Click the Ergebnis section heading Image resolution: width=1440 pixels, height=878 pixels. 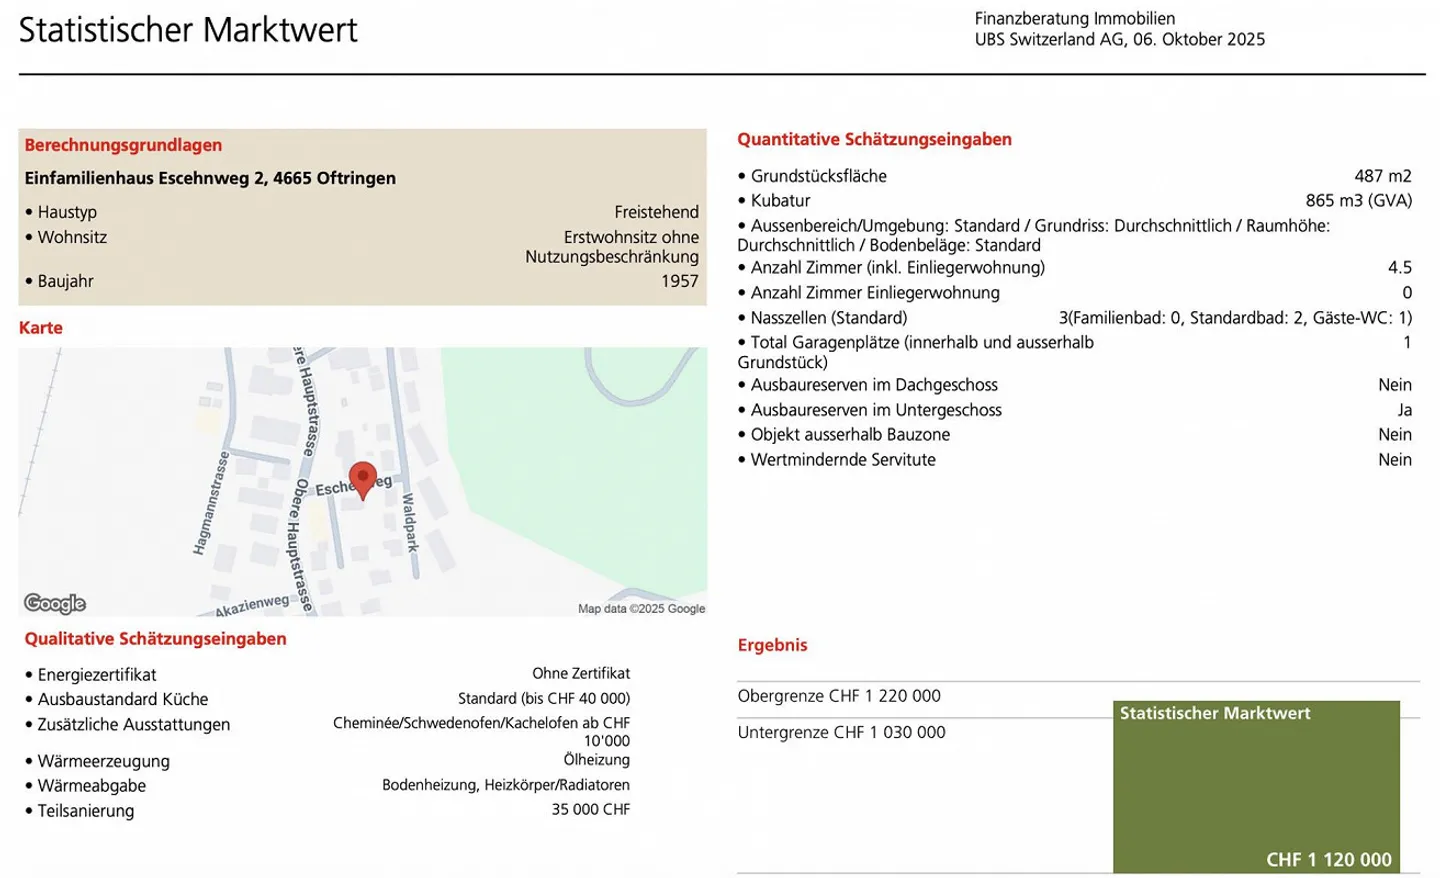(772, 645)
